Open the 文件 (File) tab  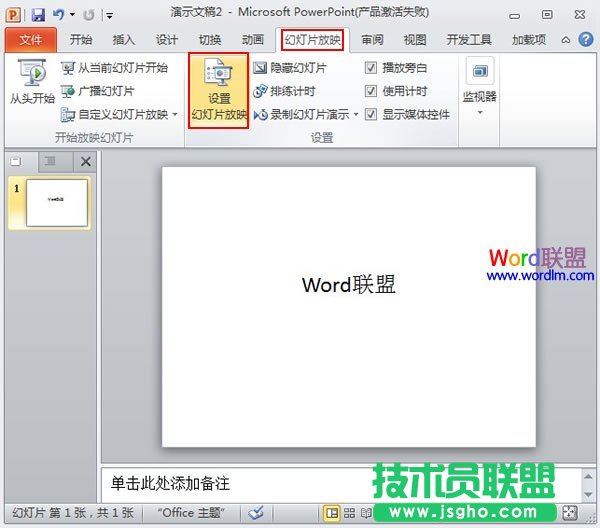click(x=31, y=39)
